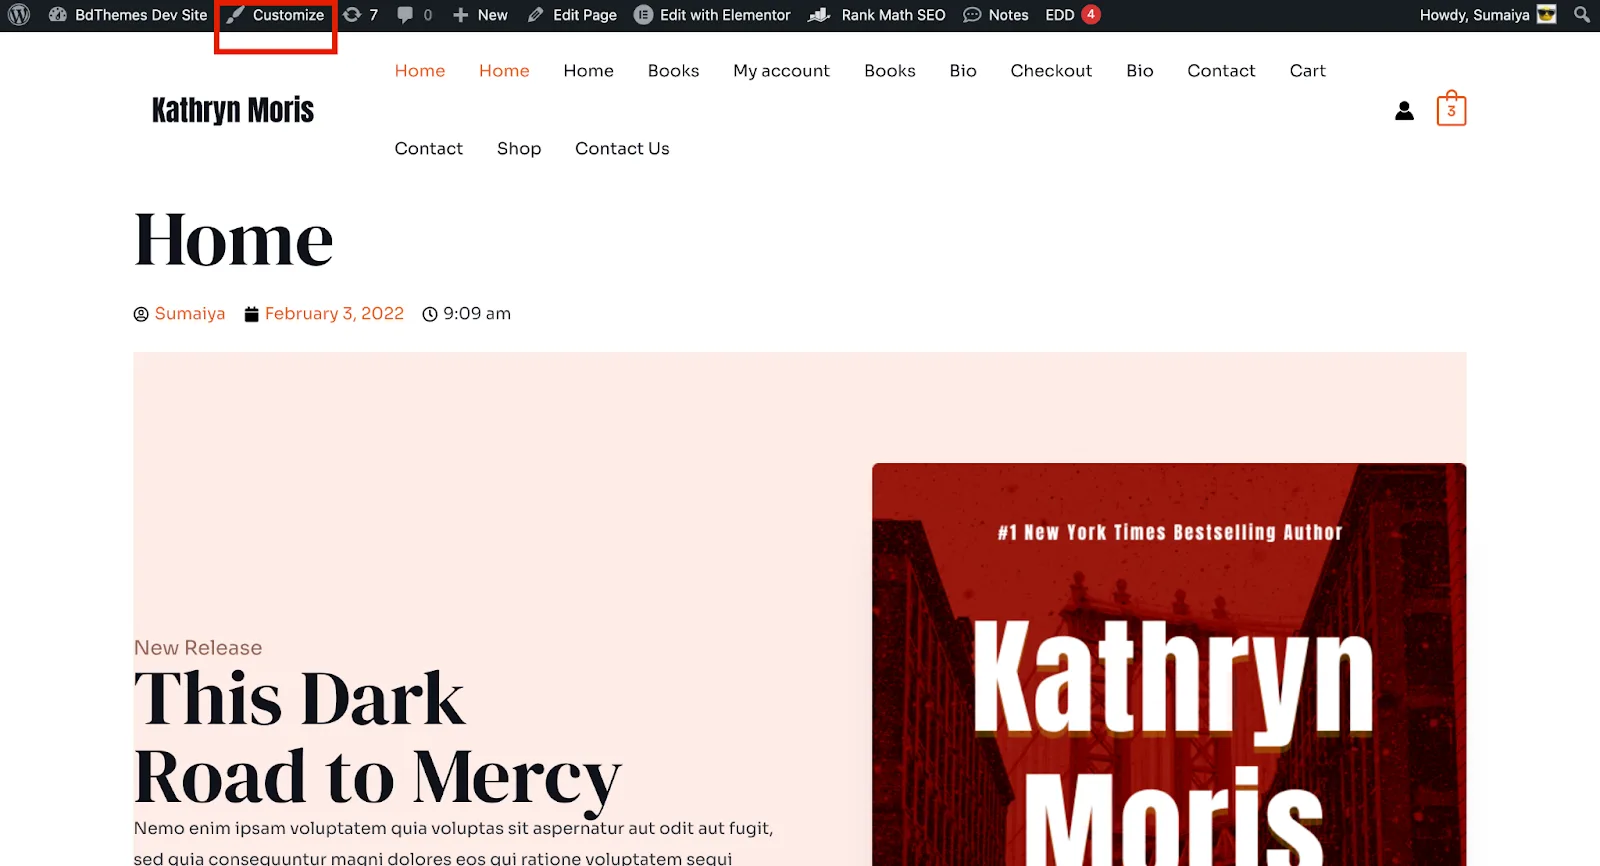This screenshot has width=1600, height=866.
Task: Open the WordPress logo menu
Action: (x=19, y=15)
